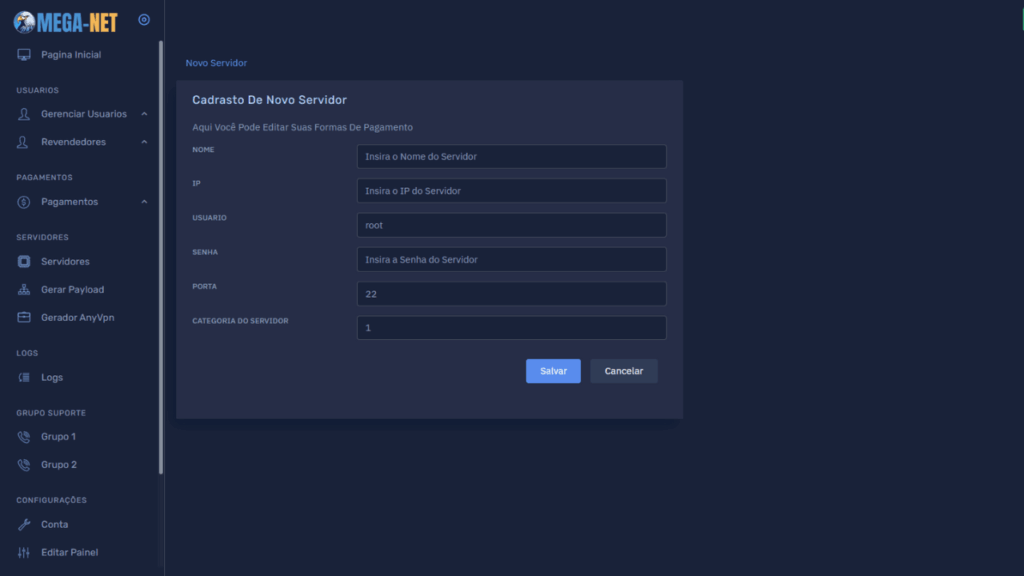Click the Porta field showing 22
The height and width of the screenshot is (576, 1024).
point(511,294)
